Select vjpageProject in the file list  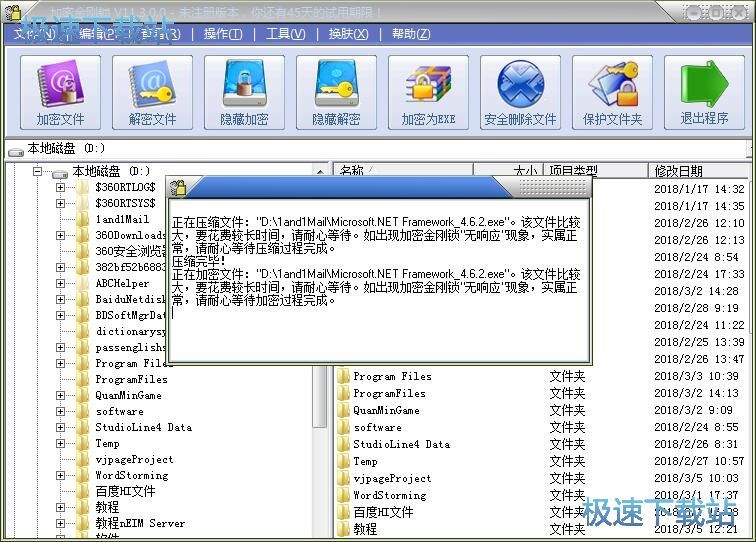[x=392, y=478]
